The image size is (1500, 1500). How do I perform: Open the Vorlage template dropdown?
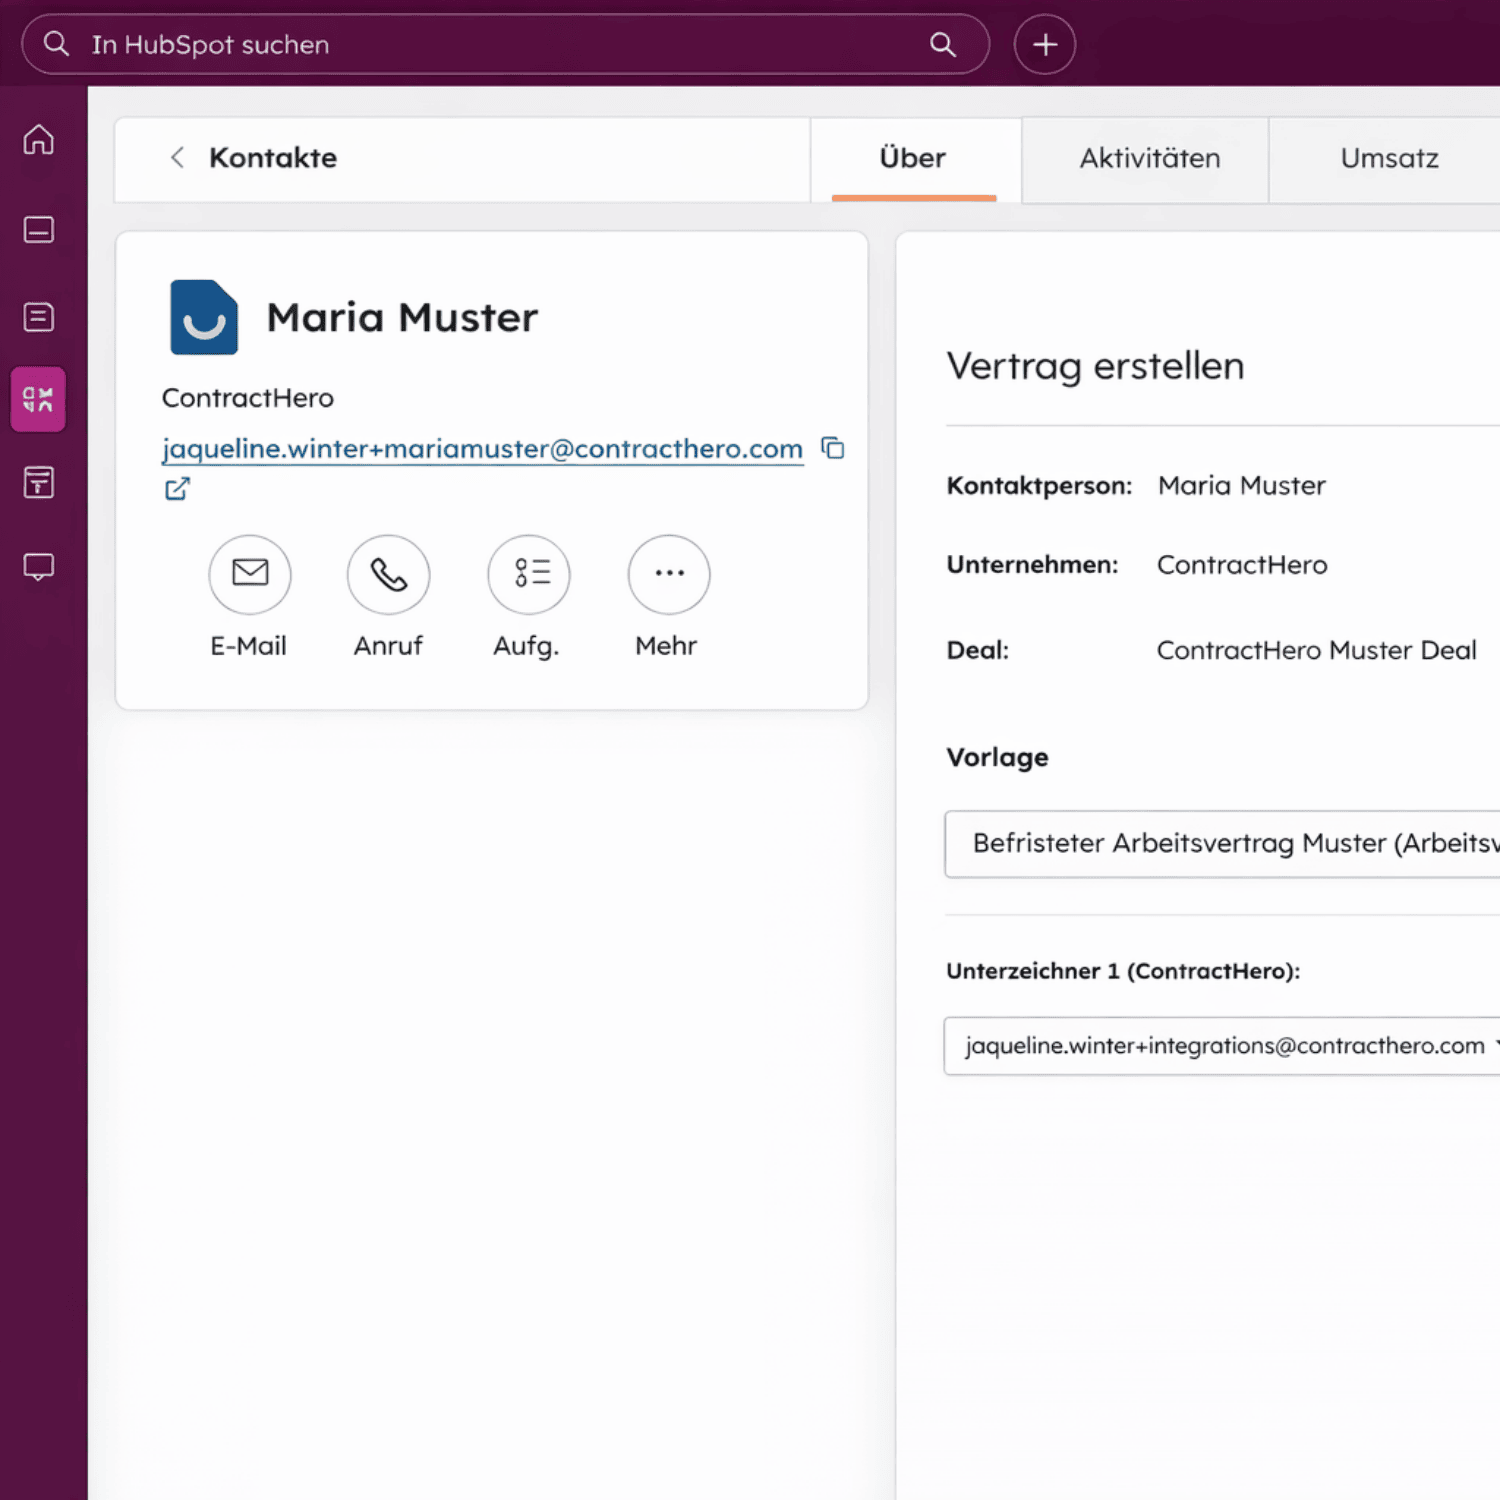point(1222,844)
